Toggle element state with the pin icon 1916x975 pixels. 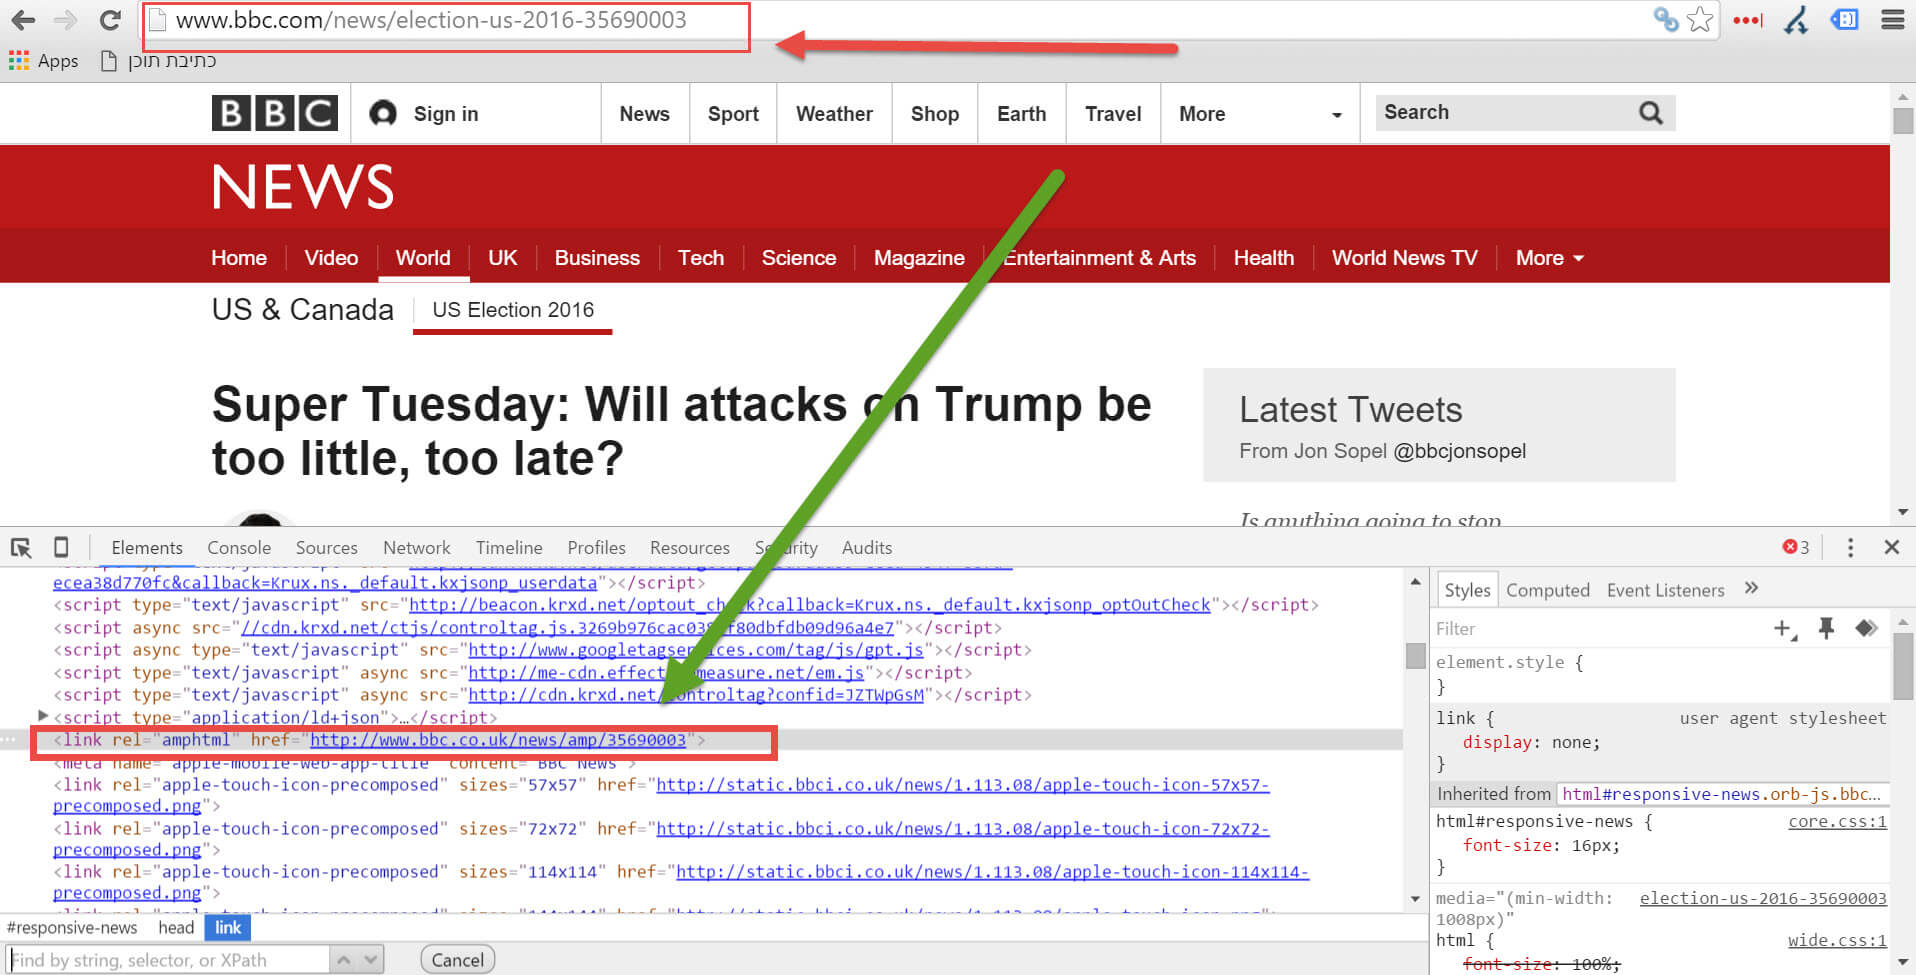[x=1826, y=629]
